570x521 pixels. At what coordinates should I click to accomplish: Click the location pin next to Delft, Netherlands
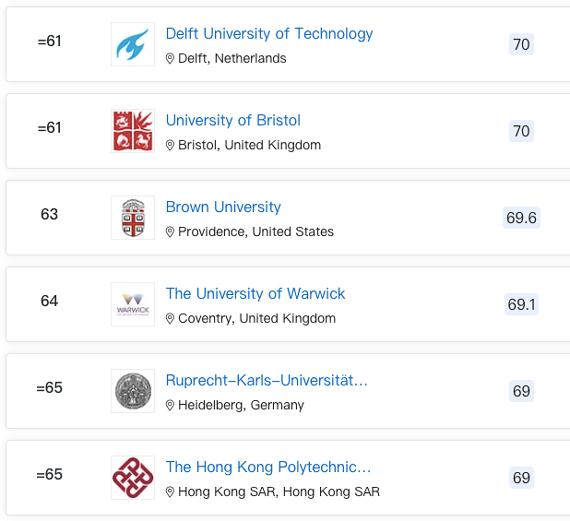170,59
